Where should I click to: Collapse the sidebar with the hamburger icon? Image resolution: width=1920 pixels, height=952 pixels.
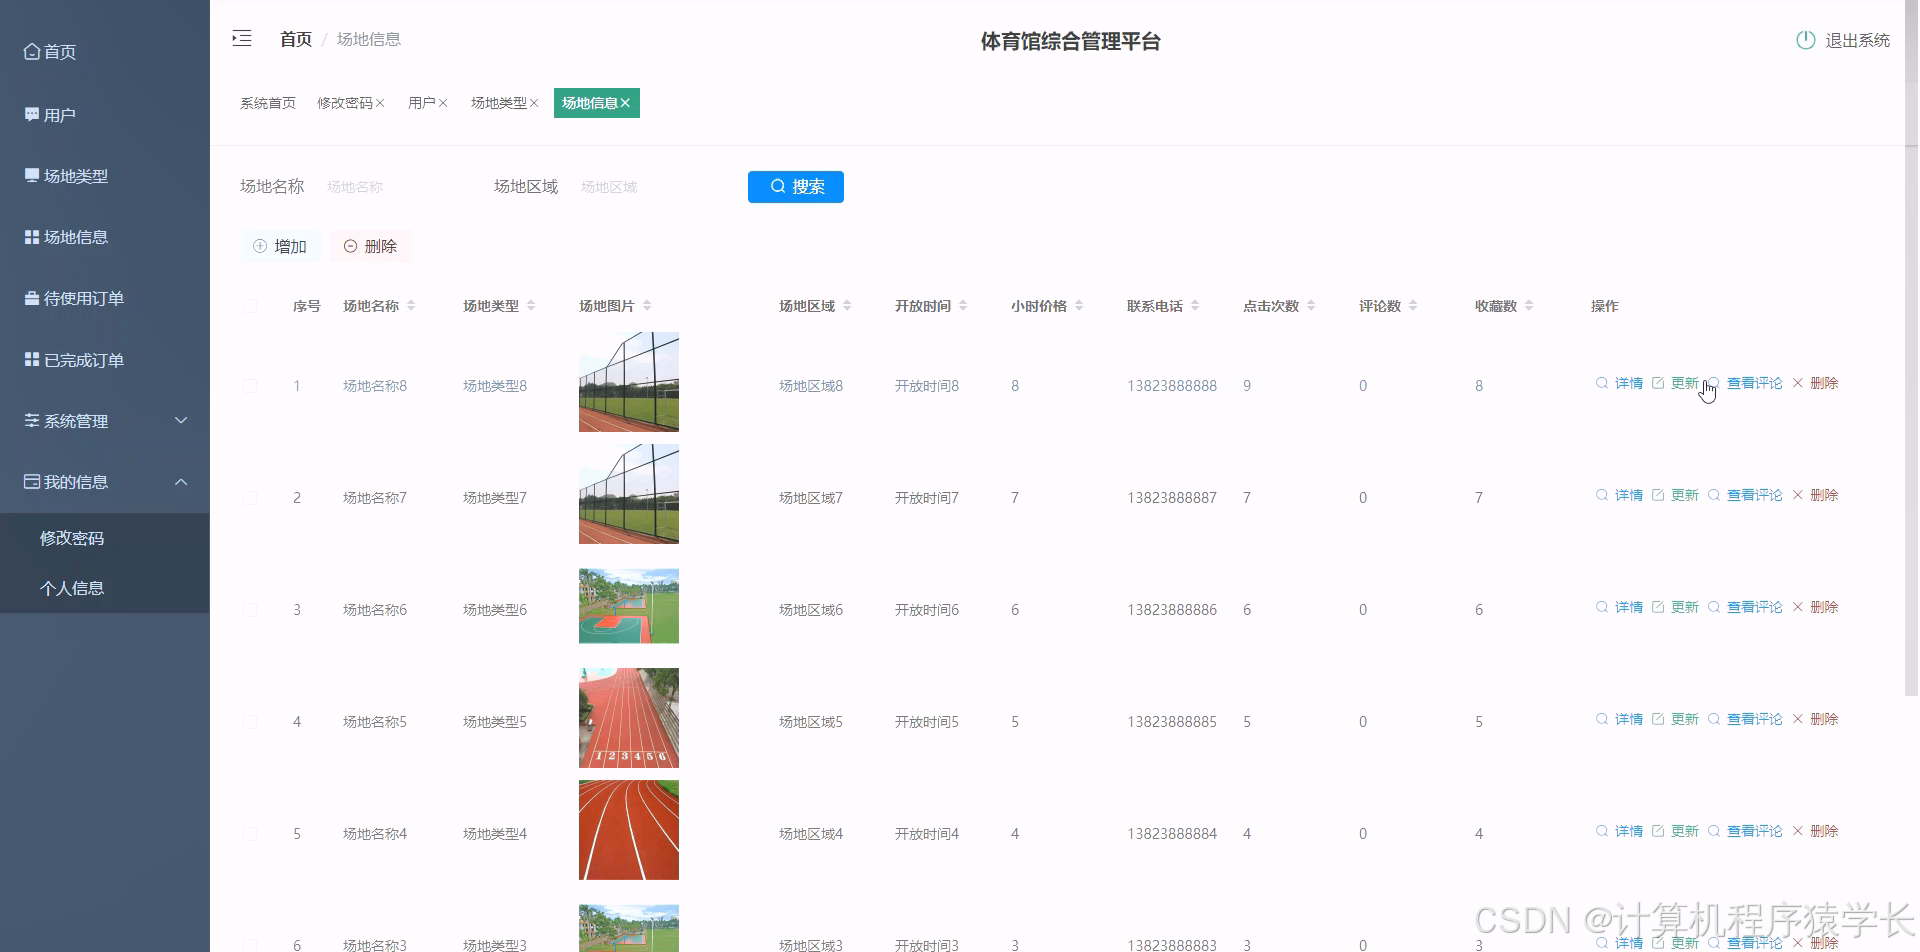242,39
